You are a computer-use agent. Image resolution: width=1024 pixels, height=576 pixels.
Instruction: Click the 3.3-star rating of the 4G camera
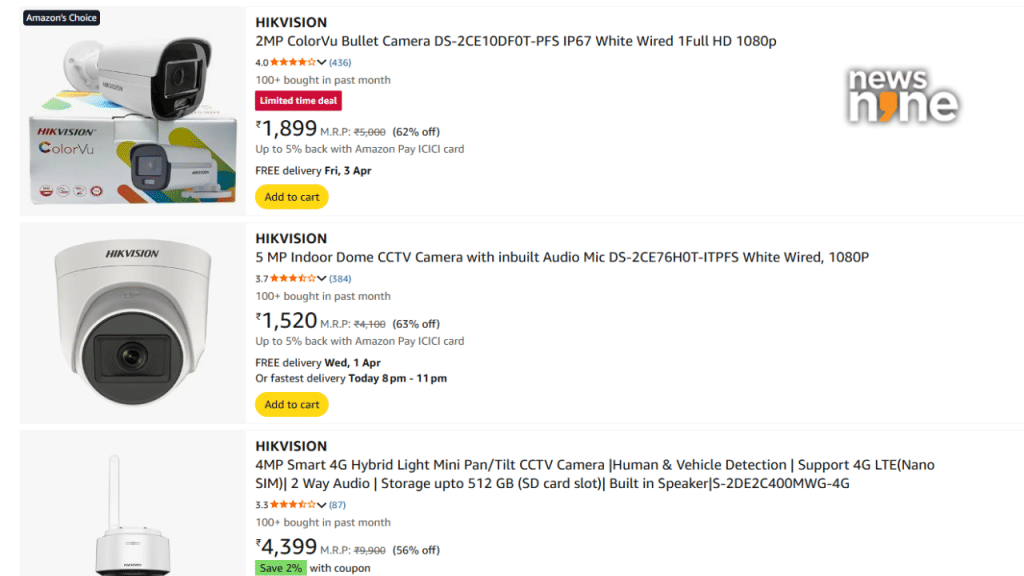[x=284, y=504]
